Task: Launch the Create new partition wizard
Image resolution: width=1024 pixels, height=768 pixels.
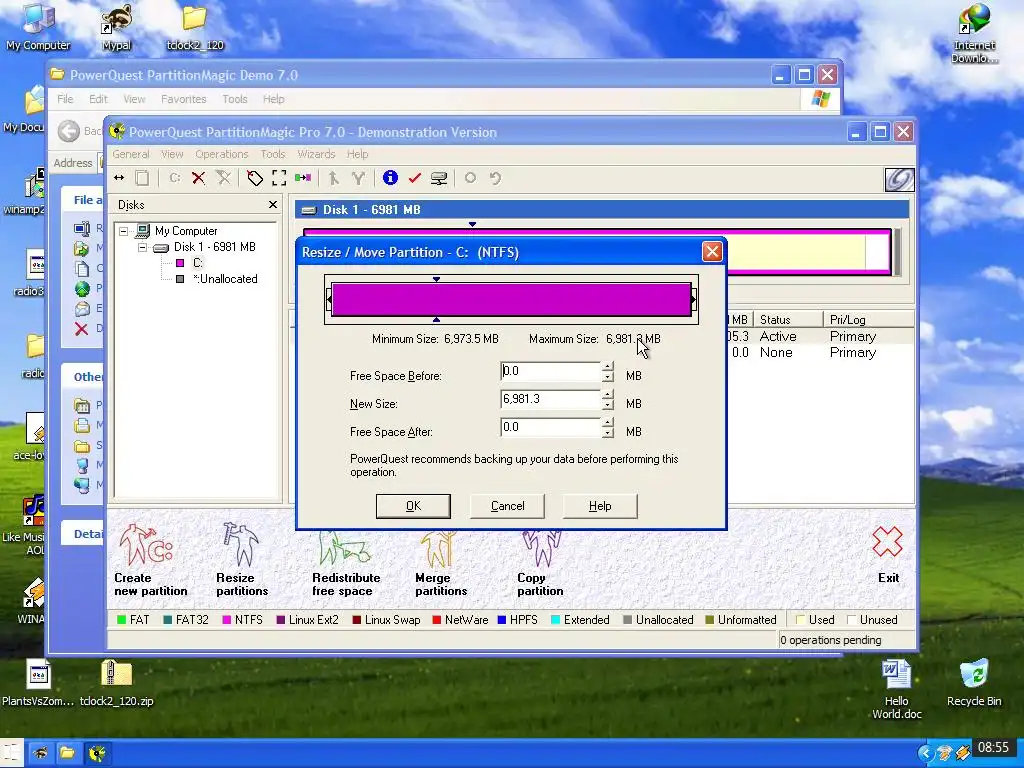Action: [150, 560]
